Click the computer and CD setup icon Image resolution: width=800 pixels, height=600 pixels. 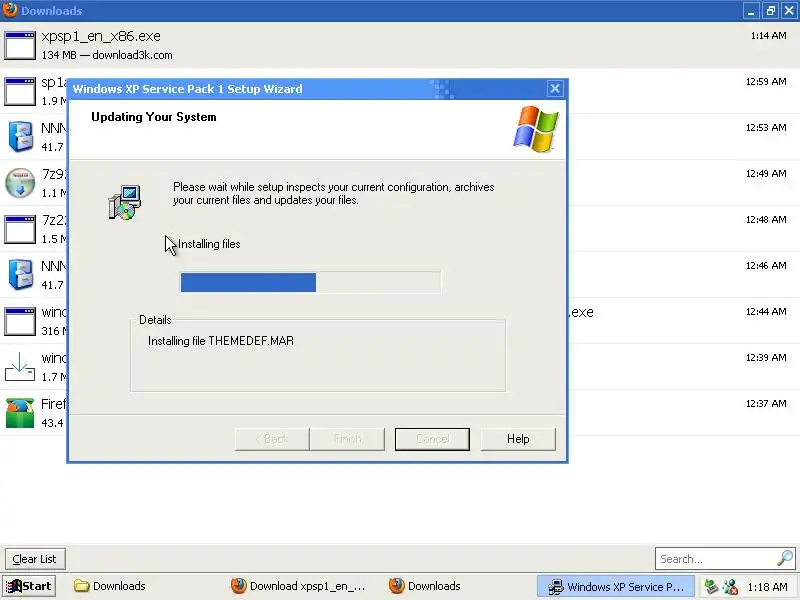point(124,203)
